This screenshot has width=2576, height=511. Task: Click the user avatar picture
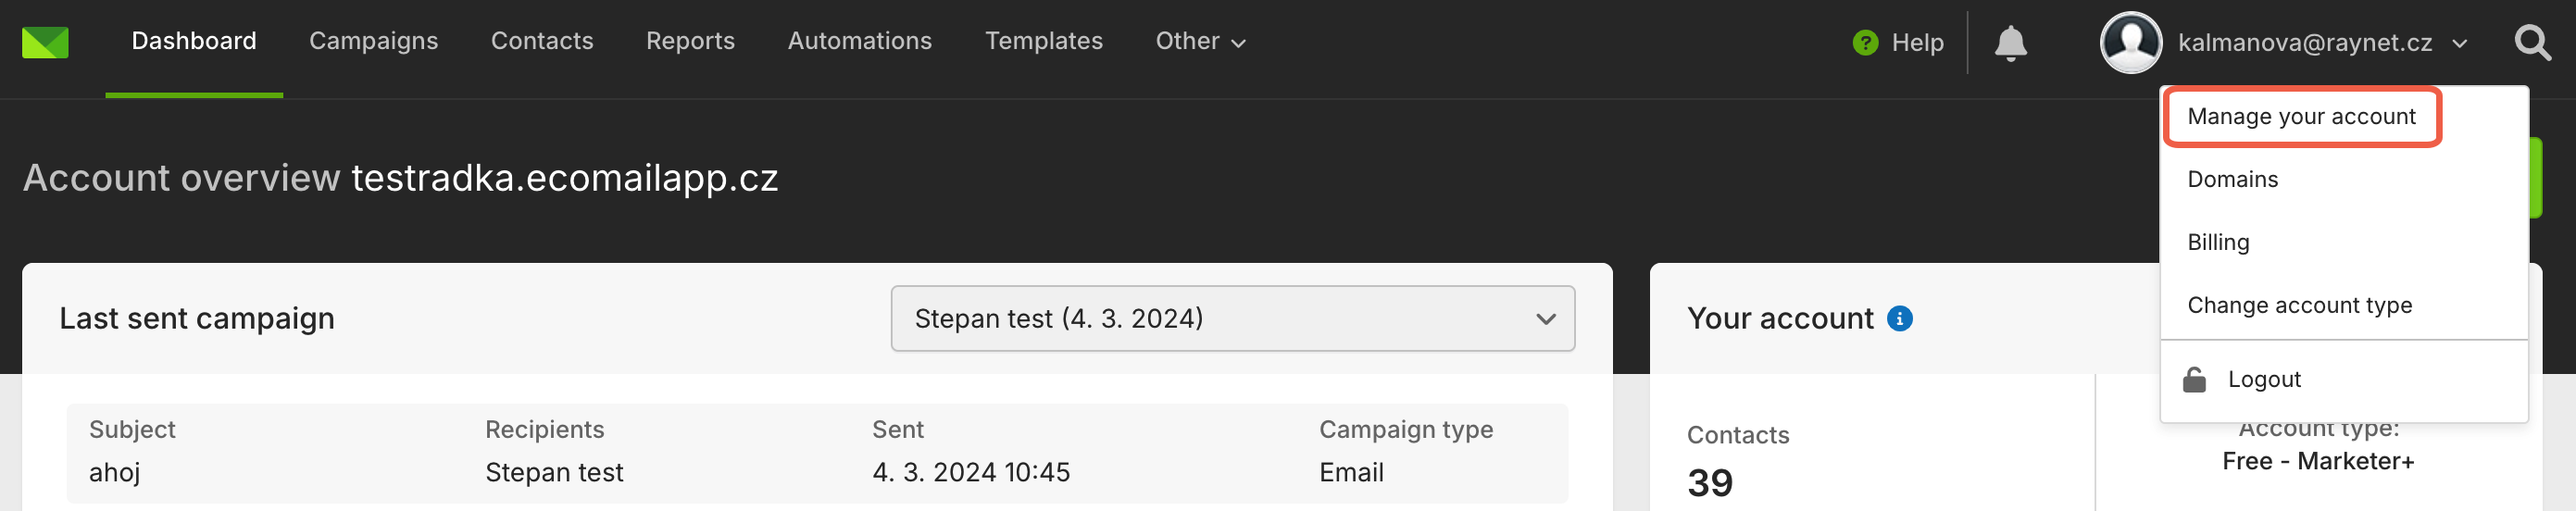pyautogui.click(x=2131, y=42)
